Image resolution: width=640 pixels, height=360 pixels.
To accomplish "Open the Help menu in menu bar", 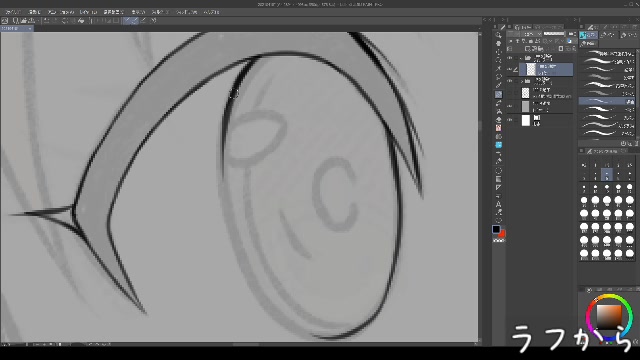I will click(211, 12).
